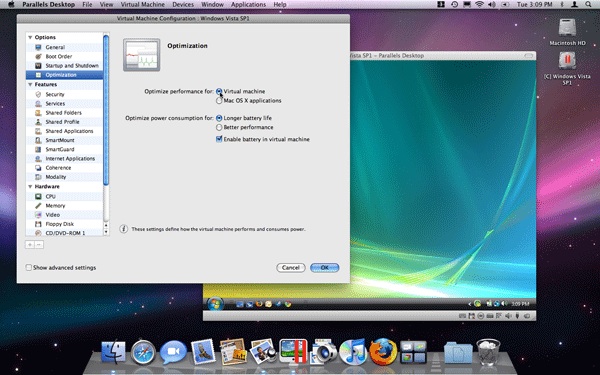Click the Video icon in sidebar
The image size is (600, 375).
click(38, 215)
